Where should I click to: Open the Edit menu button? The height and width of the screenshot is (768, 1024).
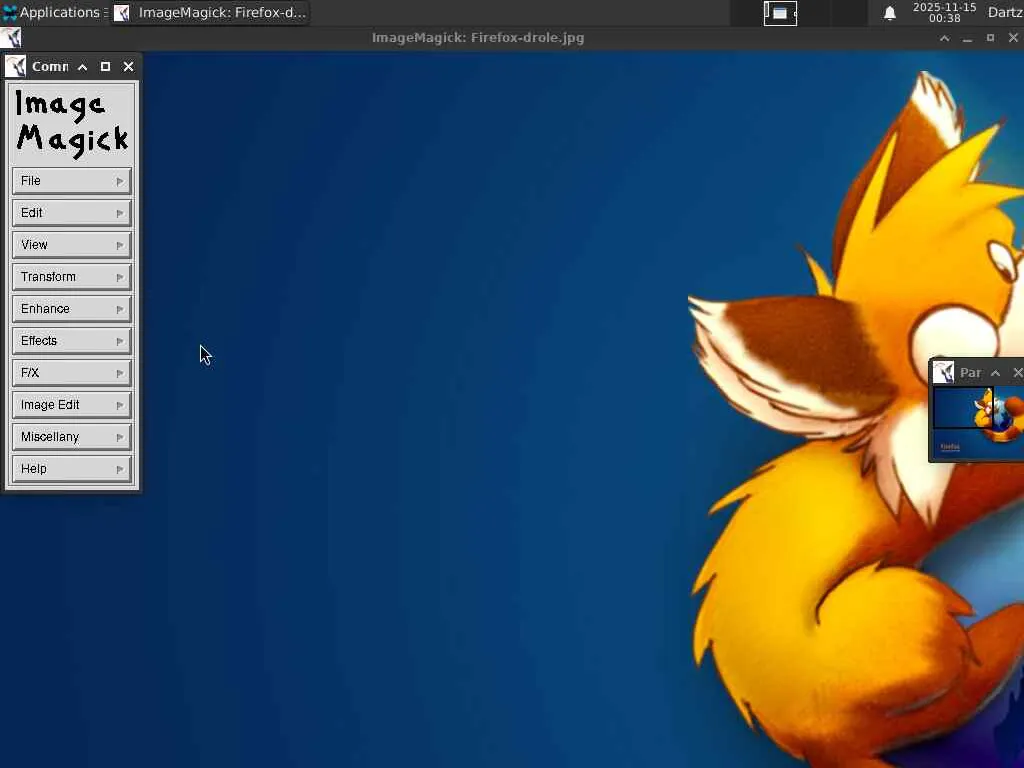(x=72, y=213)
